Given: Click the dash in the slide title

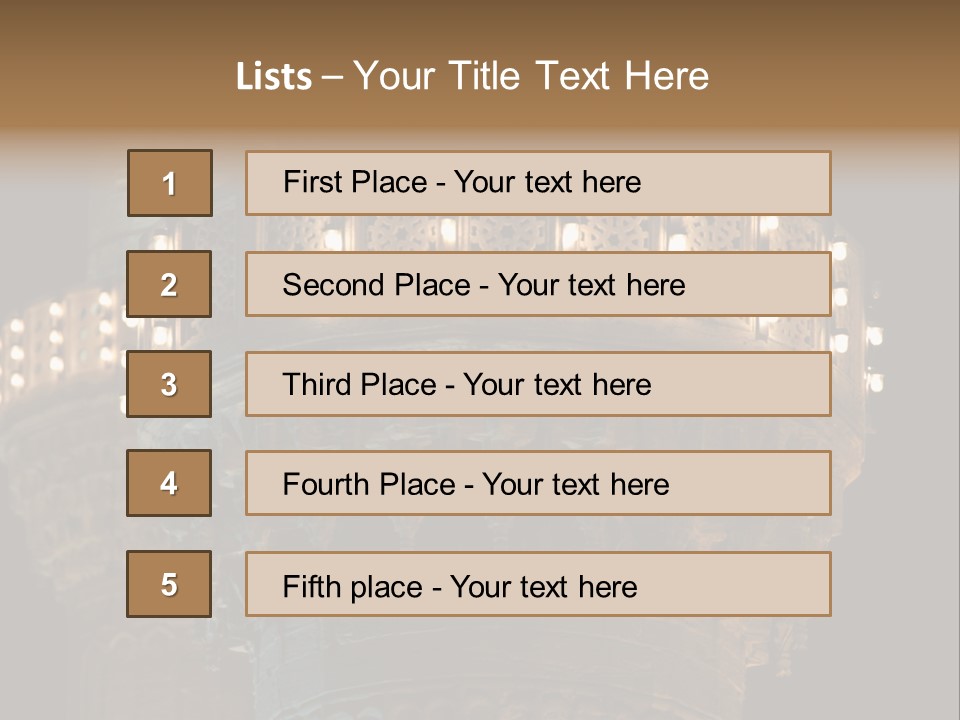Looking at the screenshot, I should click(x=332, y=77).
